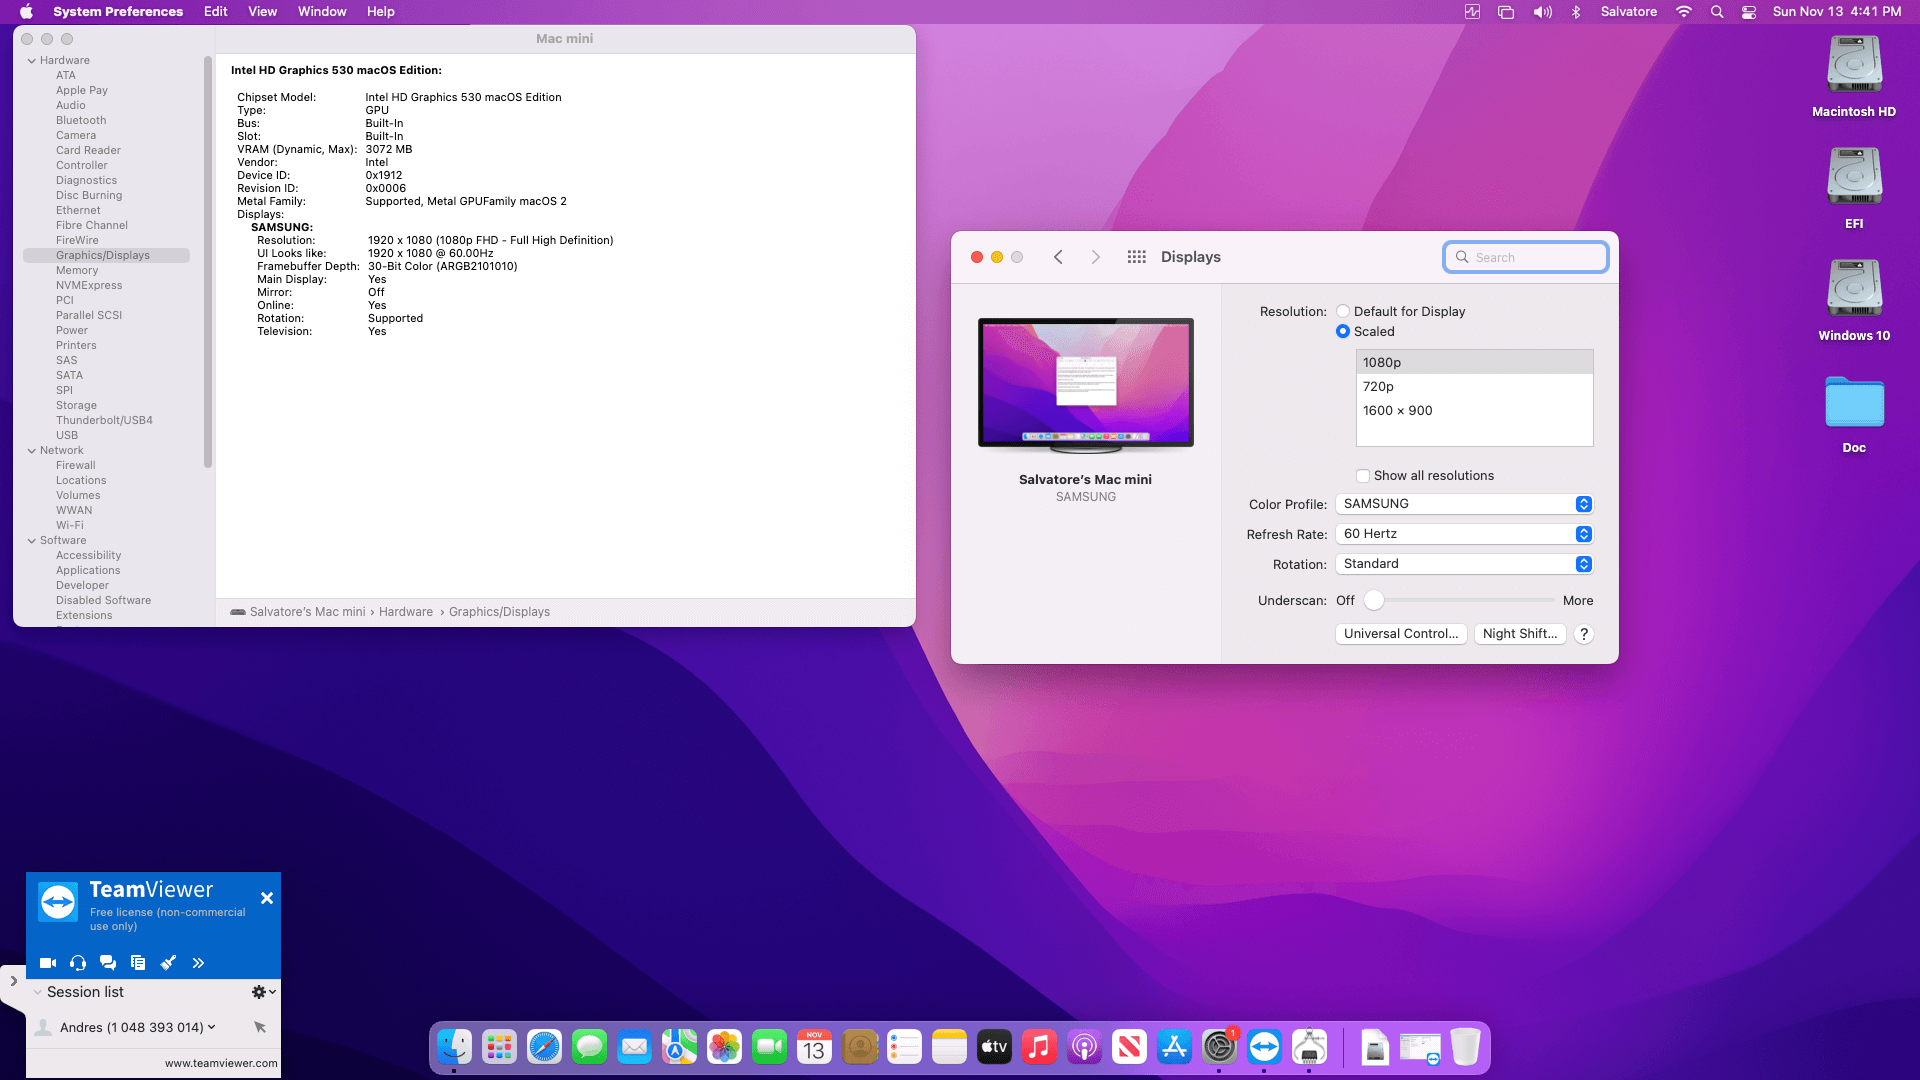
Task: Select Thunderbolt/USB4 in Mac mini sidebar
Action: click(x=104, y=420)
